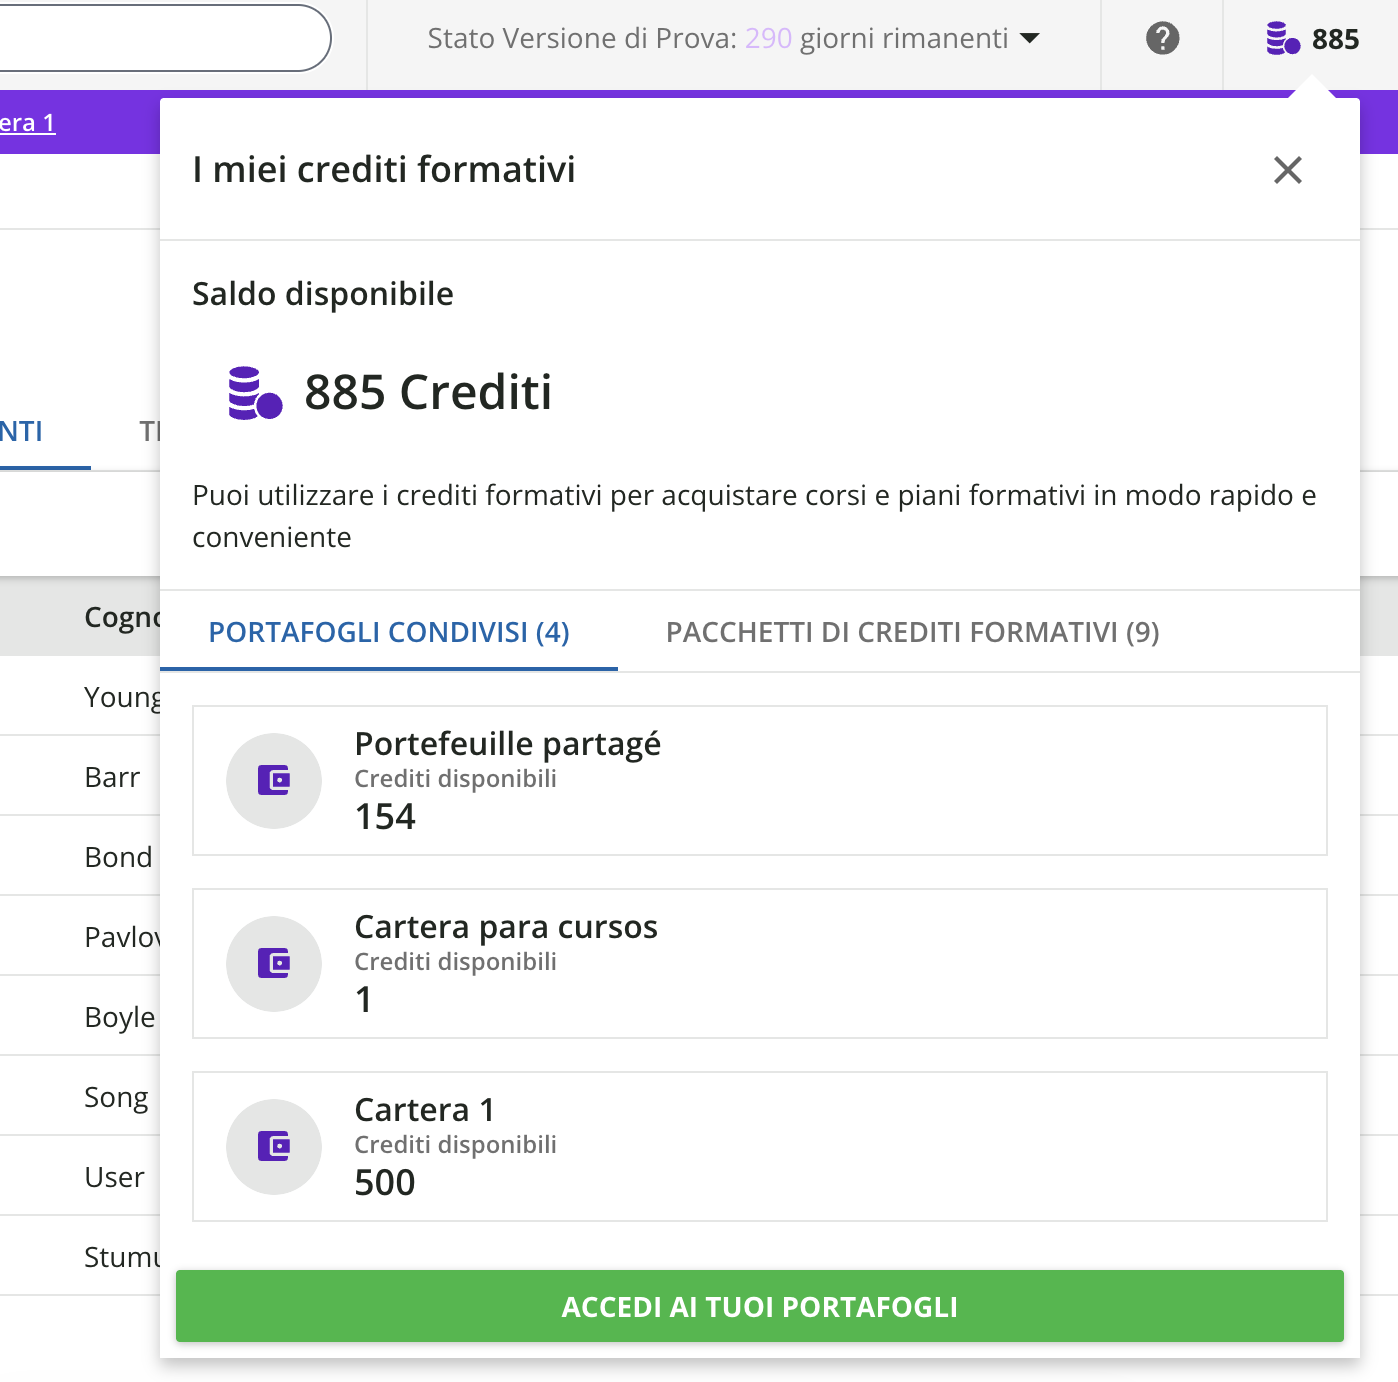Open Pacchetti di Crediti Formativi tab
The width and height of the screenshot is (1398, 1382).
pos(912,632)
